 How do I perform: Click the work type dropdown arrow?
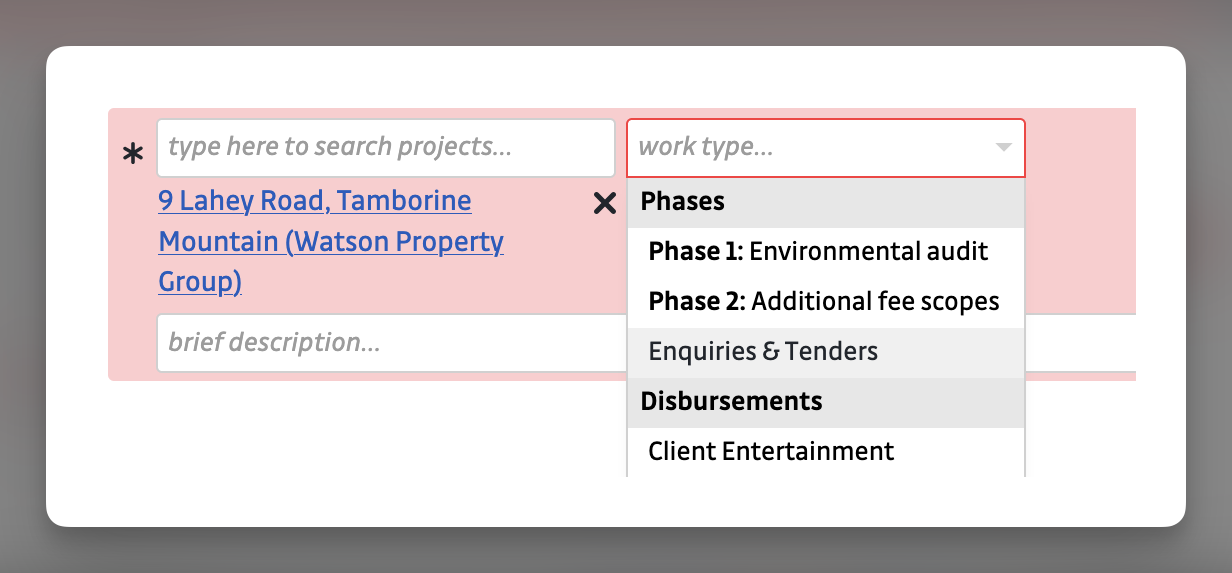1003,148
